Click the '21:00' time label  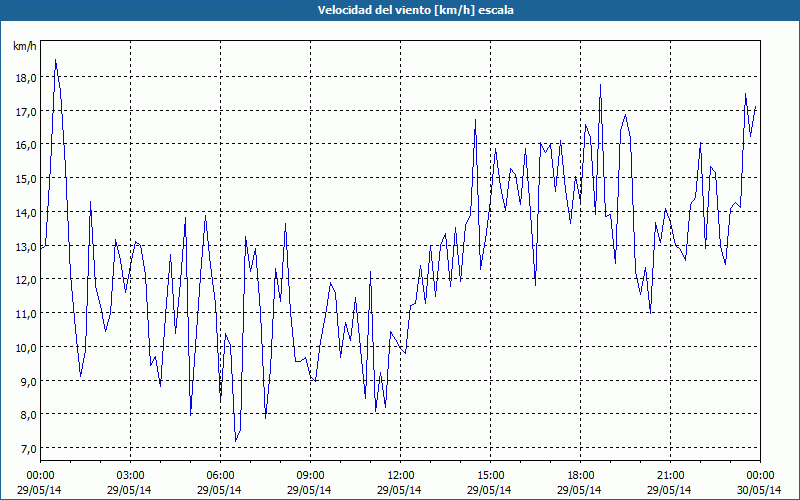click(x=670, y=476)
